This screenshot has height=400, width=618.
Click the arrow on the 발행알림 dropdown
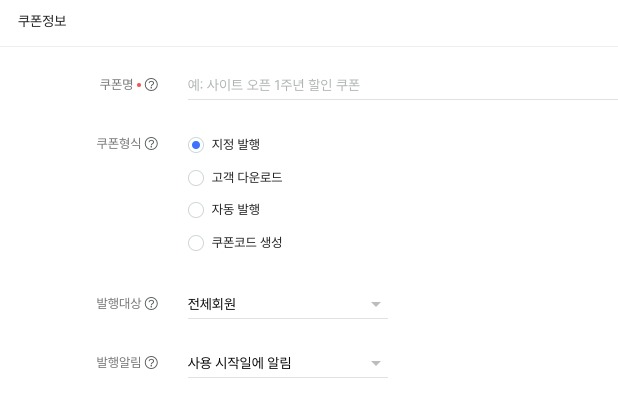376,363
